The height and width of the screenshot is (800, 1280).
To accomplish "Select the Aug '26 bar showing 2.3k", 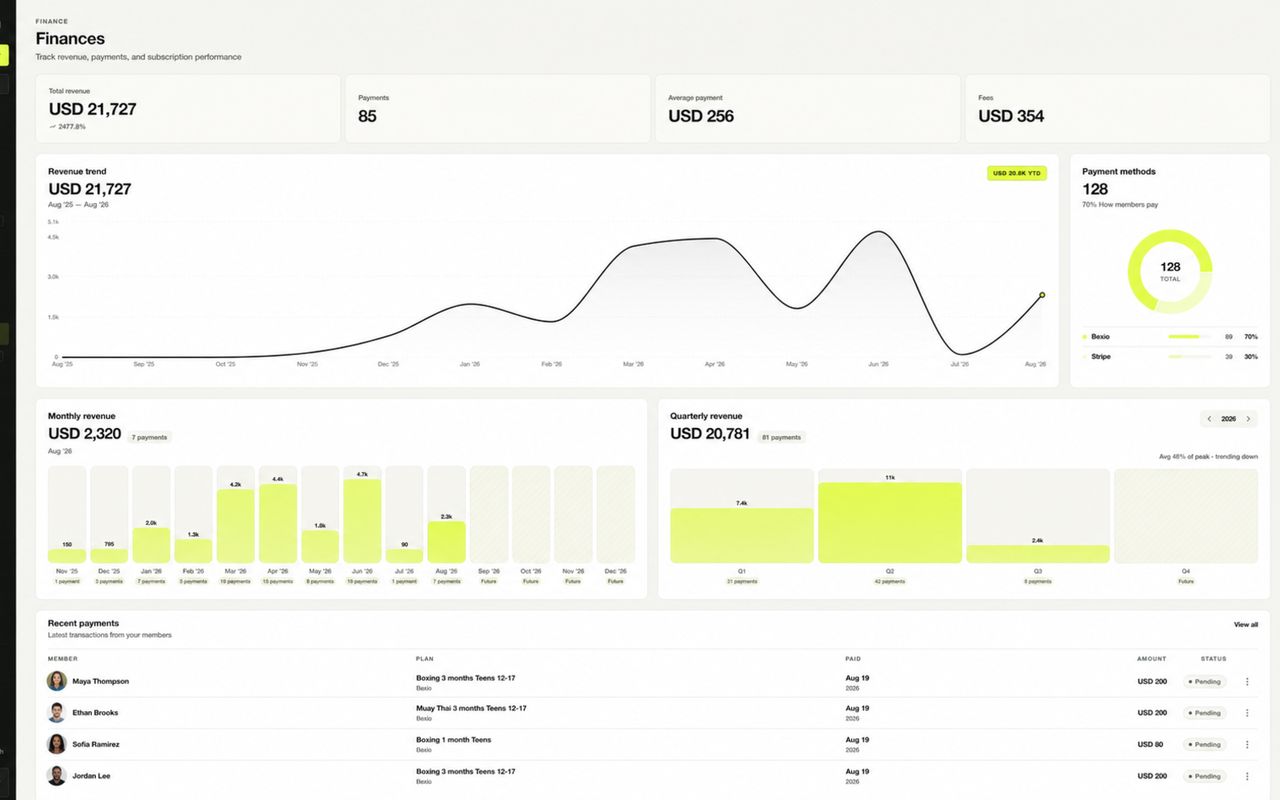I will point(446,542).
